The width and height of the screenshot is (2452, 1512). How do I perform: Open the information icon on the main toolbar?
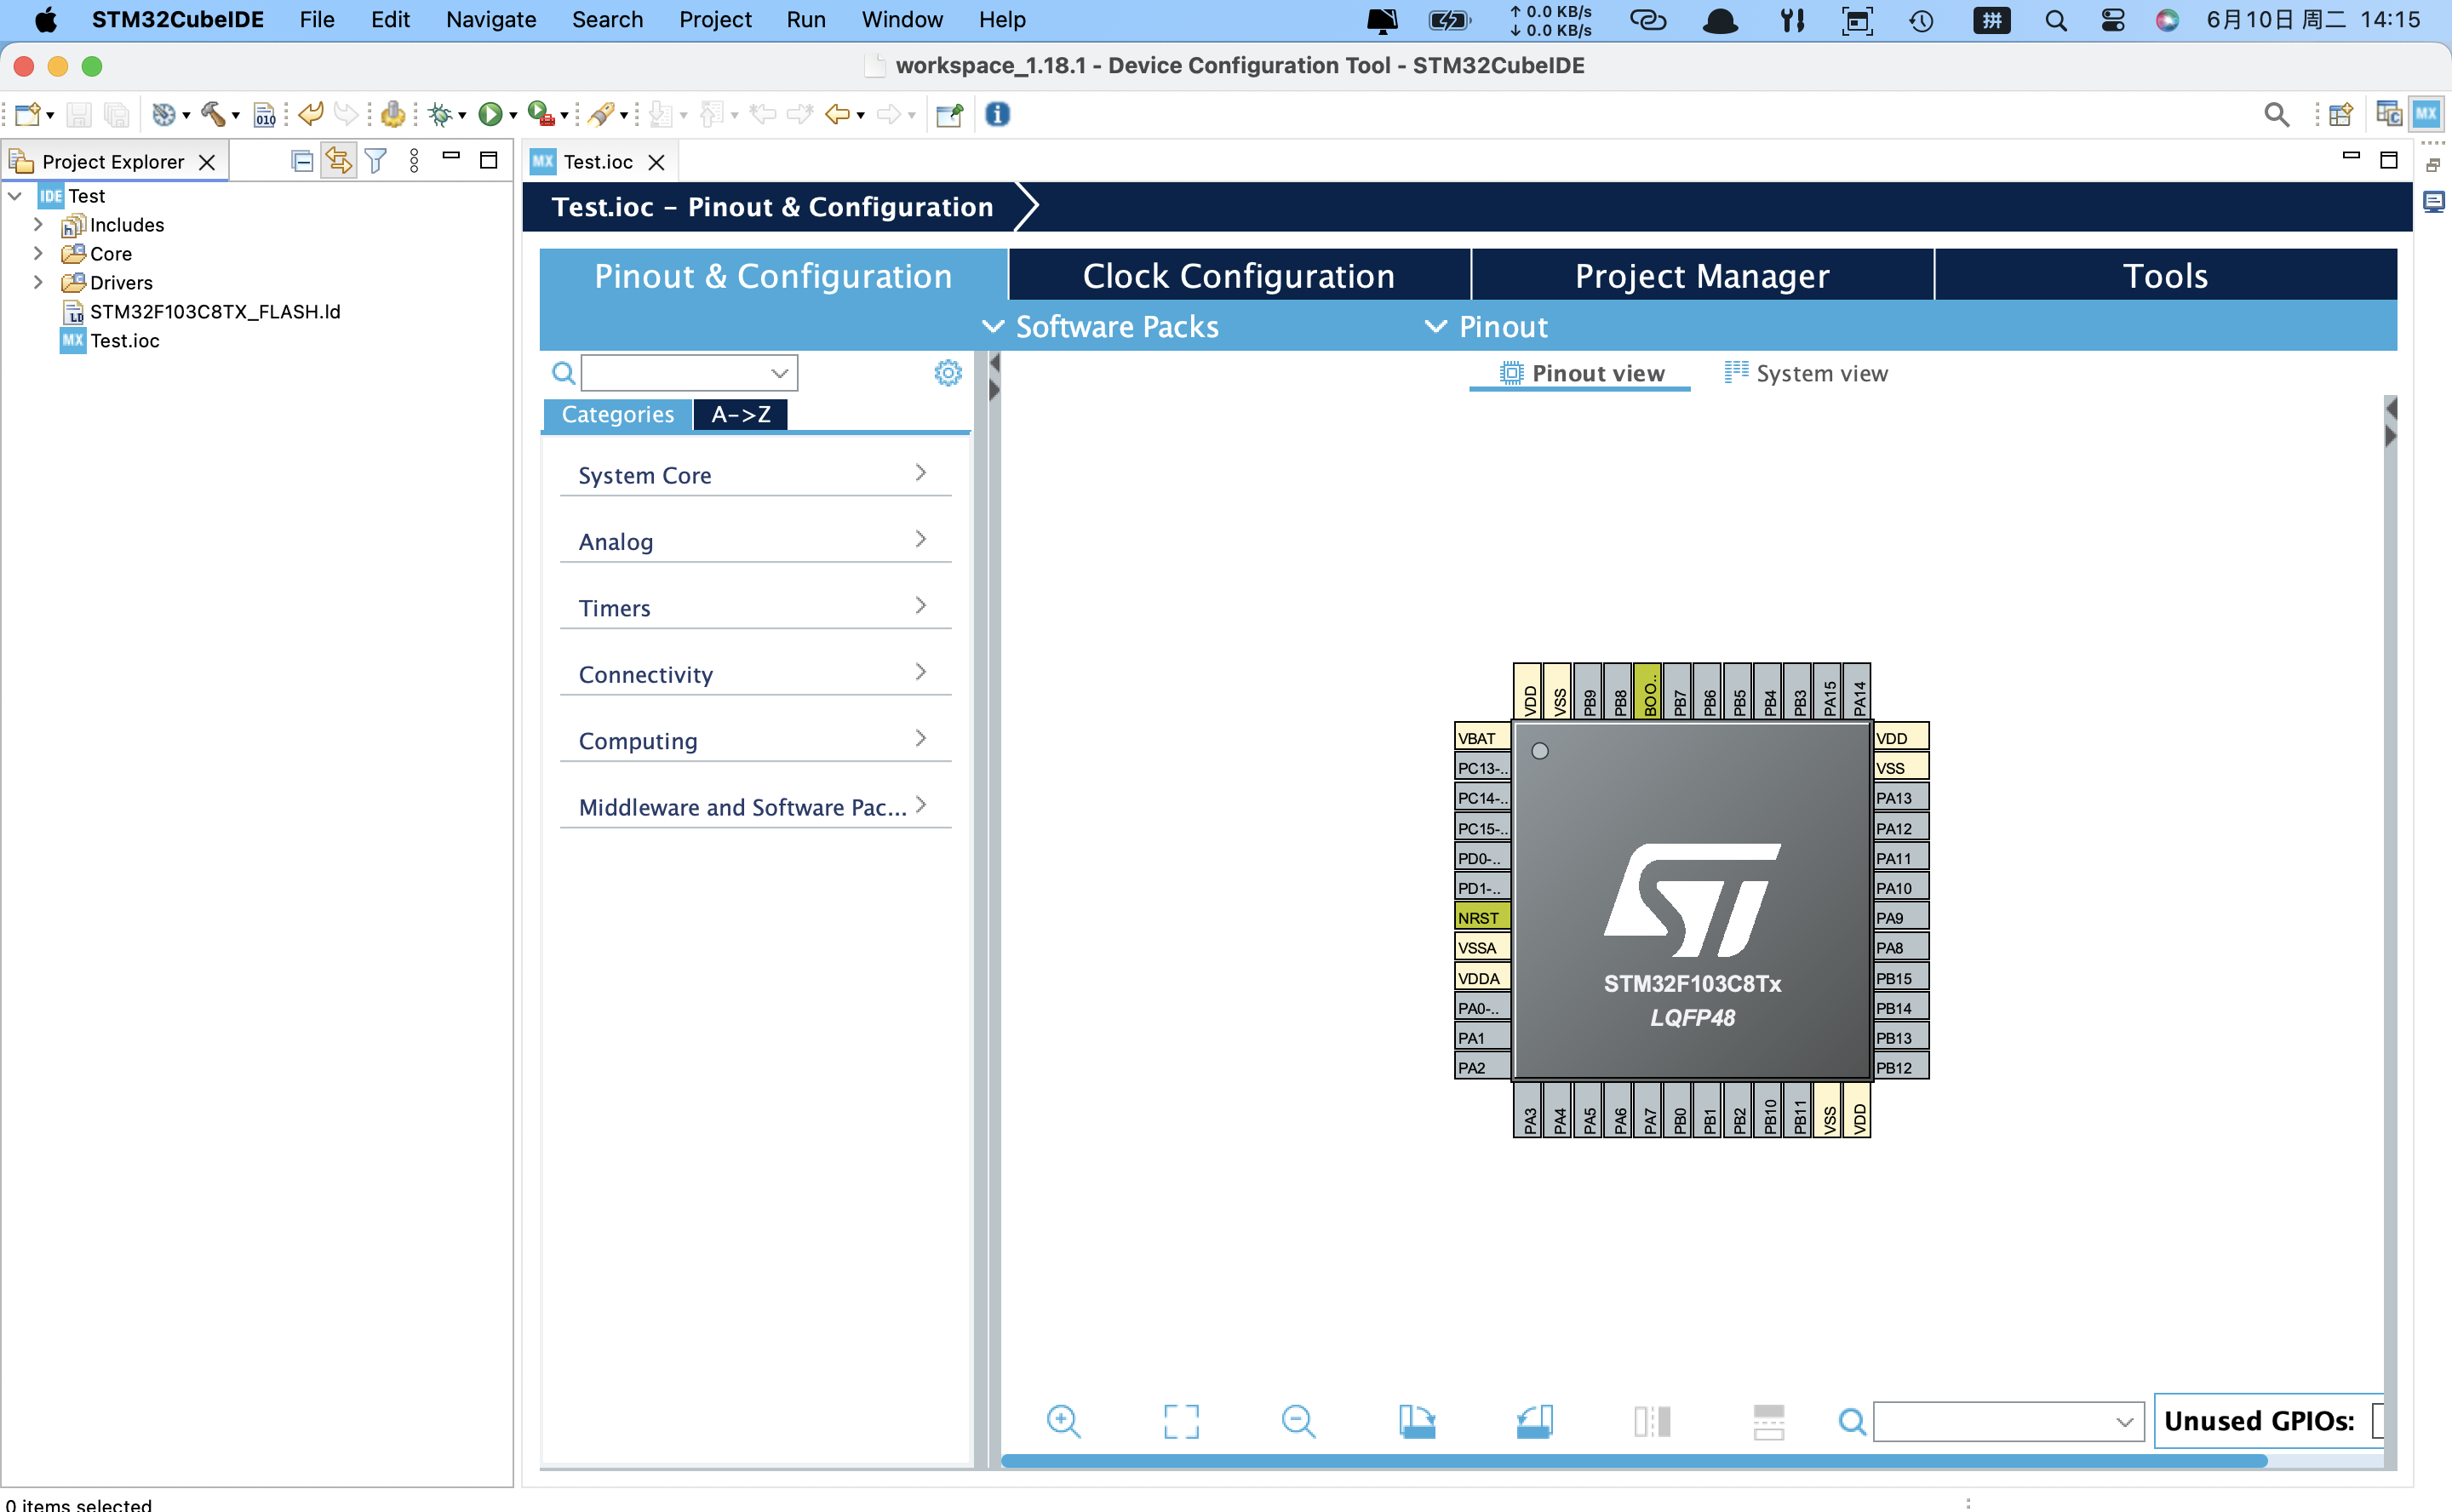click(996, 114)
